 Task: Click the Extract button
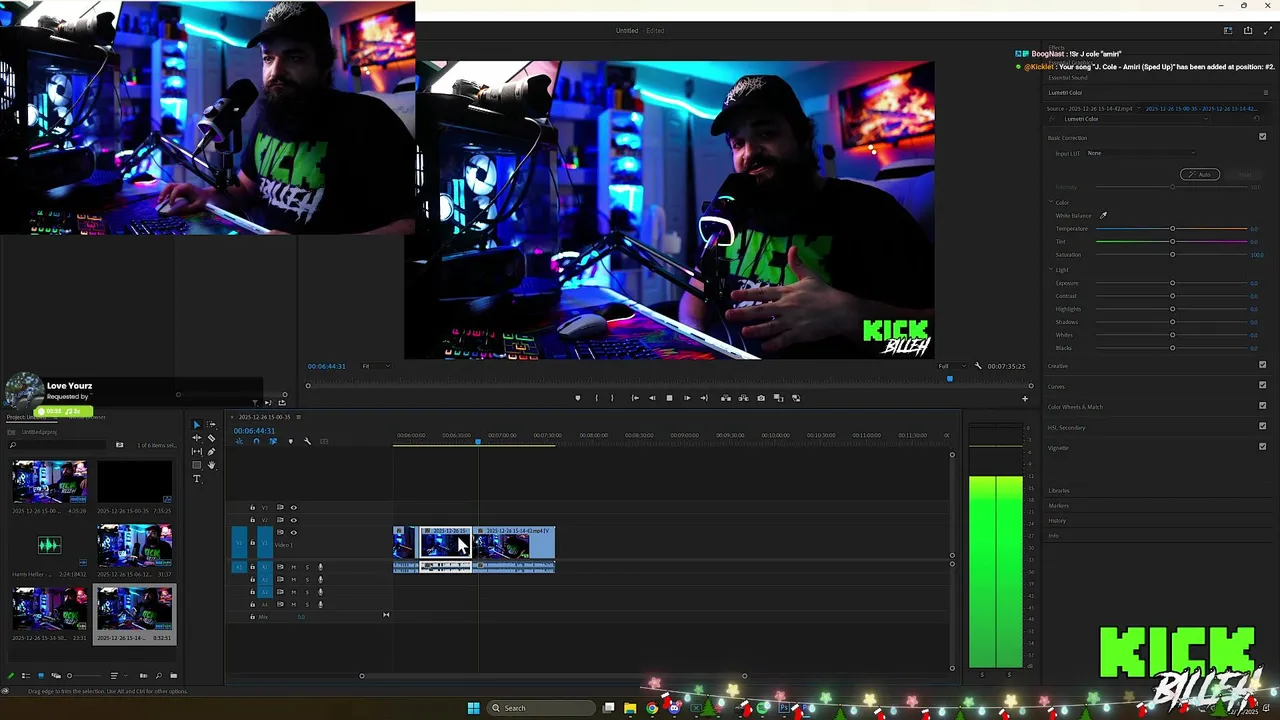point(743,398)
